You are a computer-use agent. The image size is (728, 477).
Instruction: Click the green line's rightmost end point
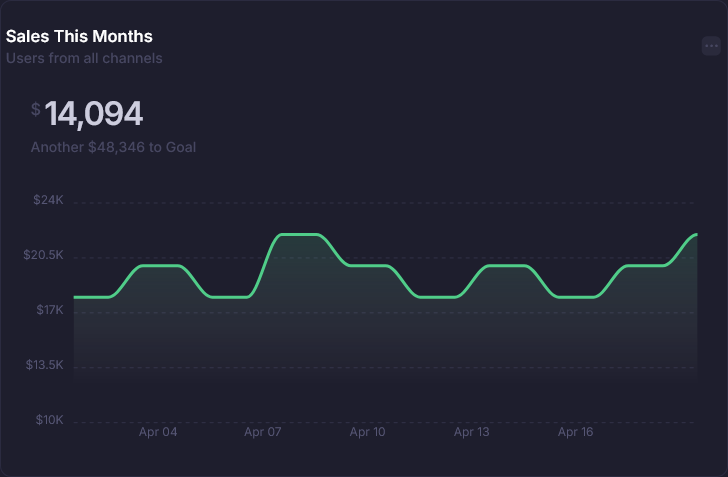696,234
